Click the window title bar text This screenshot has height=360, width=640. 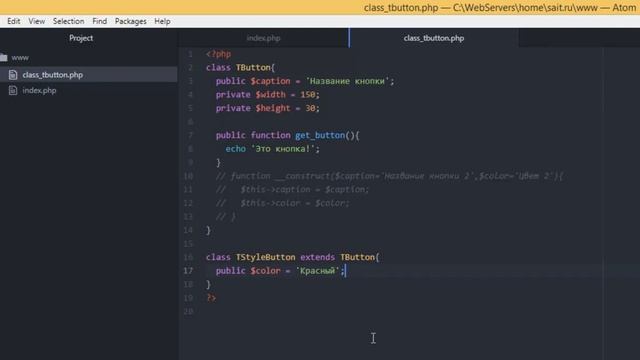500,7
